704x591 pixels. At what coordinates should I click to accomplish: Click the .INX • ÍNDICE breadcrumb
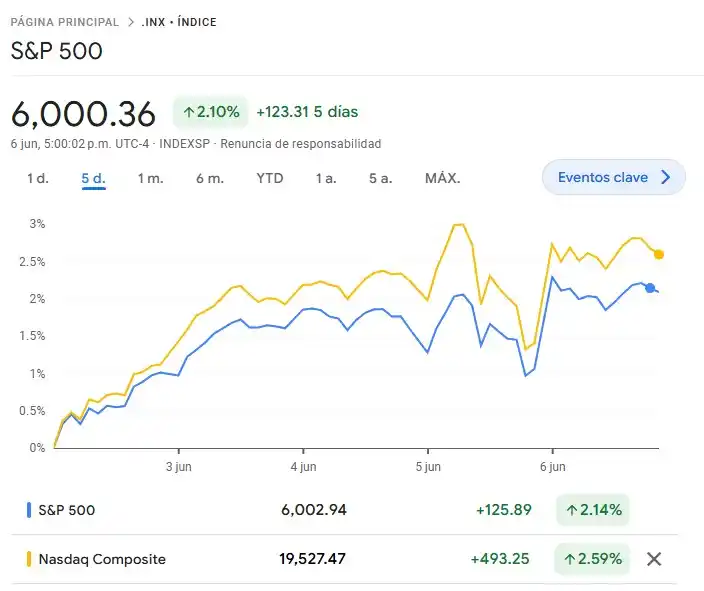(179, 22)
